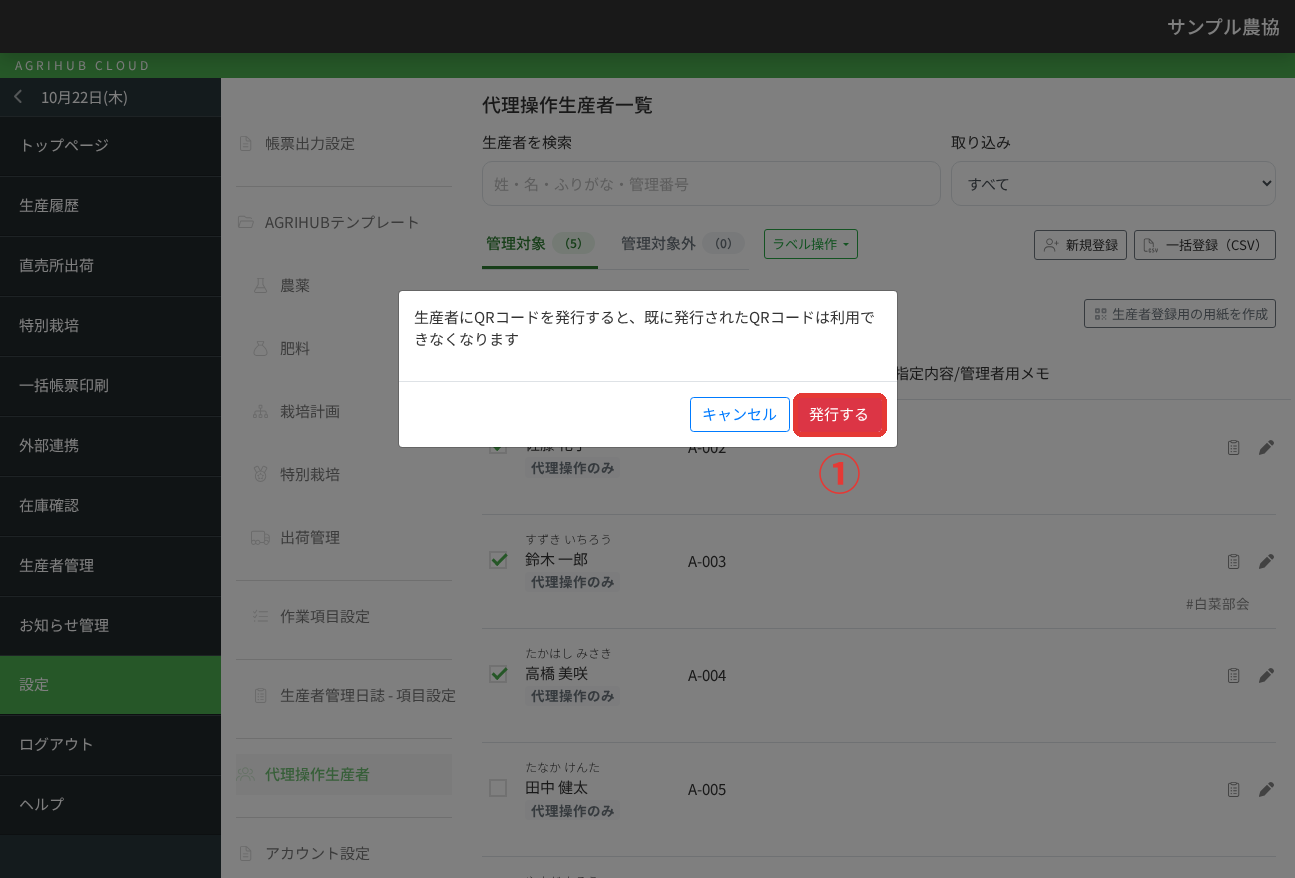
Task: Click 生産者登録用の用紙を作成 QR button
Action: pyautogui.click(x=1180, y=314)
